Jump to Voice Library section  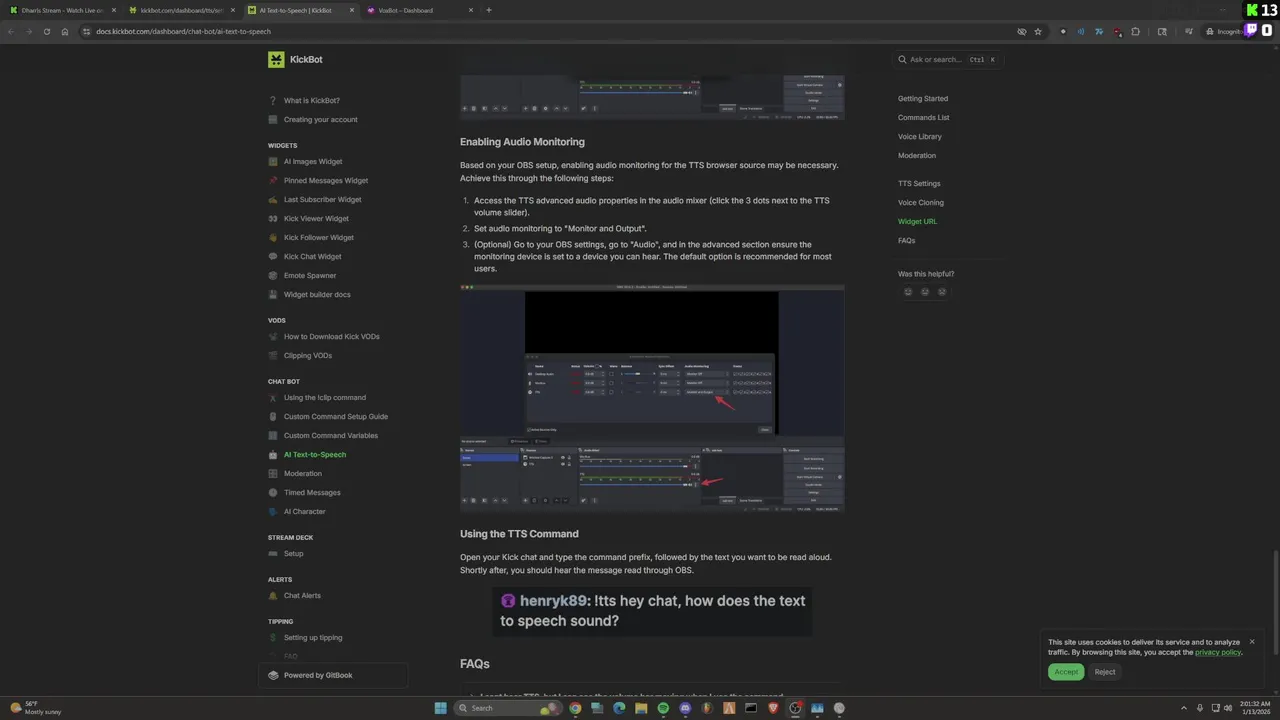pos(920,137)
